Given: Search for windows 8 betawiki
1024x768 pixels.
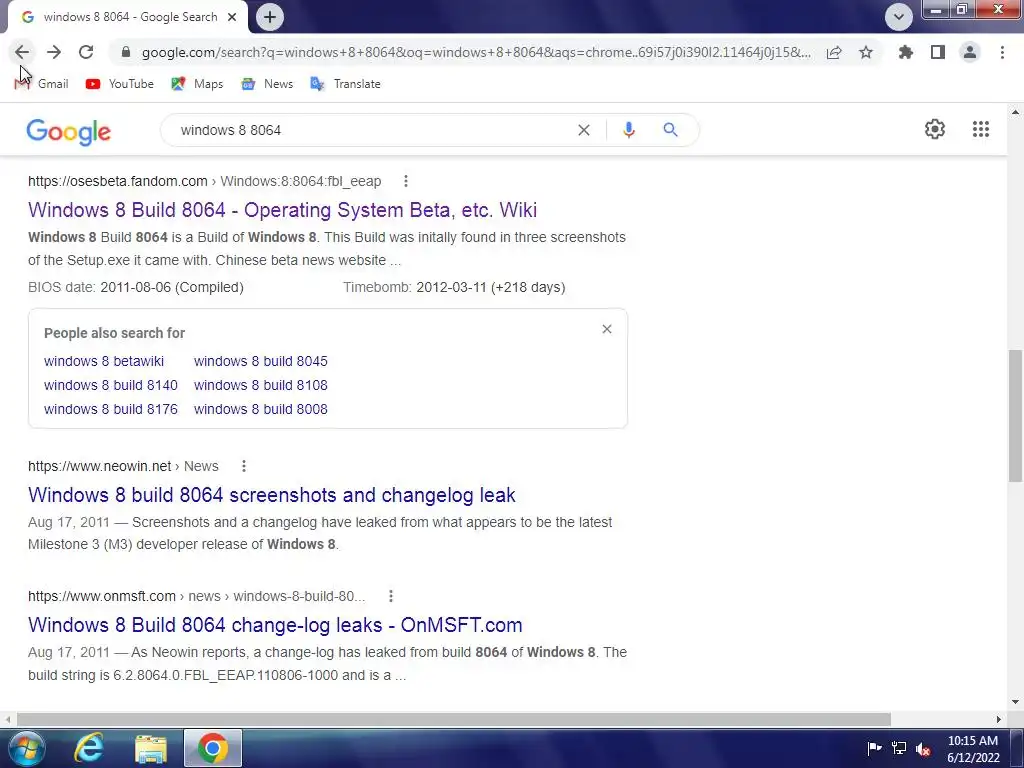Looking at the screenshot, I should click(104, 361).
